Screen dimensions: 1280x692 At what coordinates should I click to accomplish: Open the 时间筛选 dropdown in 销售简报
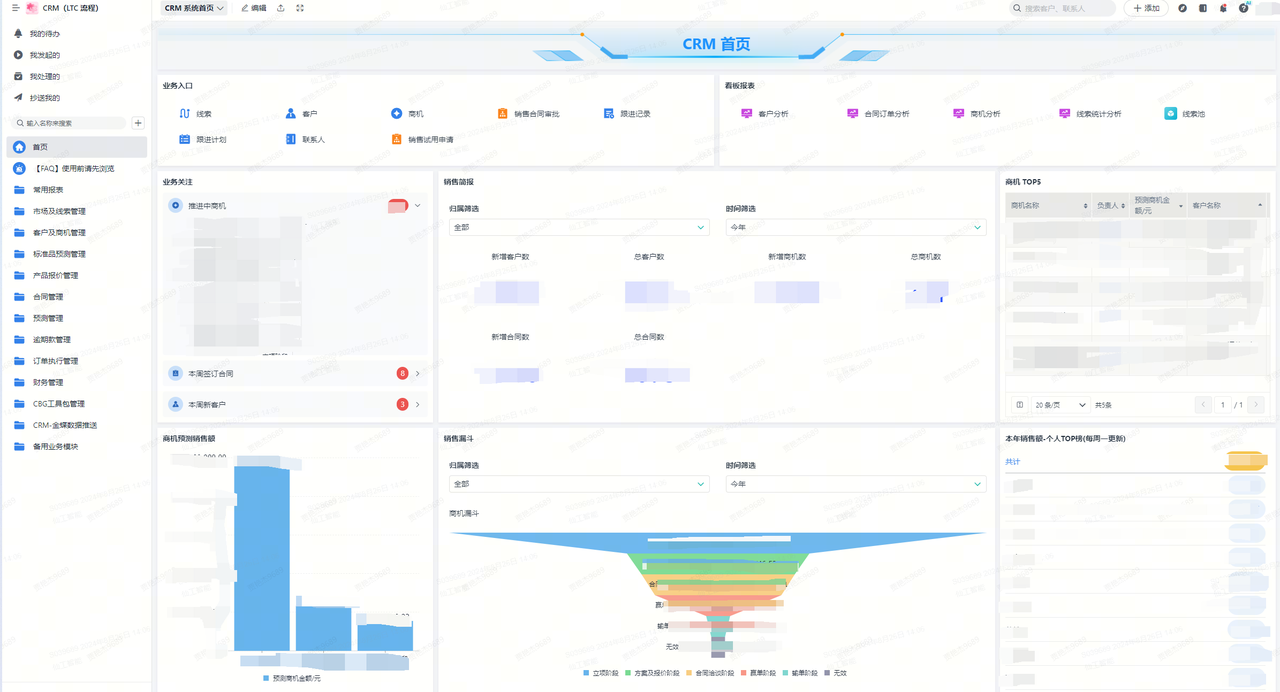(x=855, y=228)
